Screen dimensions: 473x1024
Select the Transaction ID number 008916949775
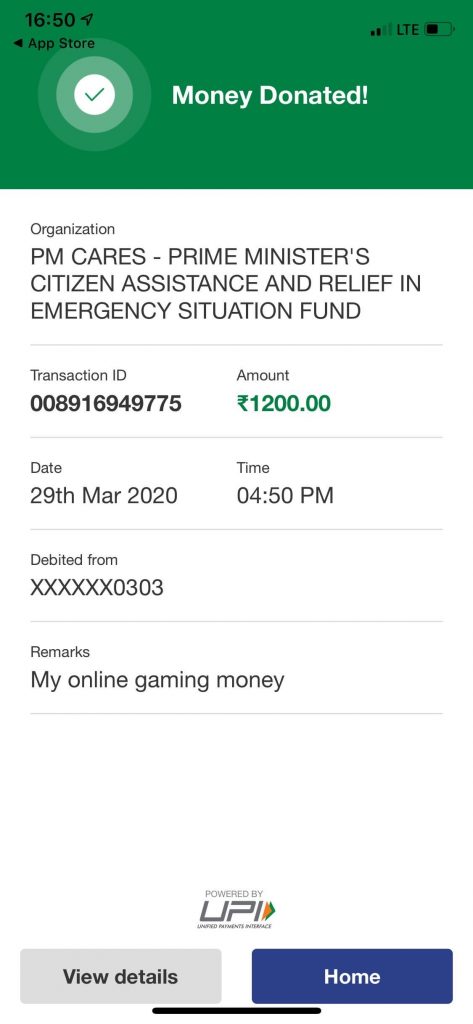click(x=106, y=404)
